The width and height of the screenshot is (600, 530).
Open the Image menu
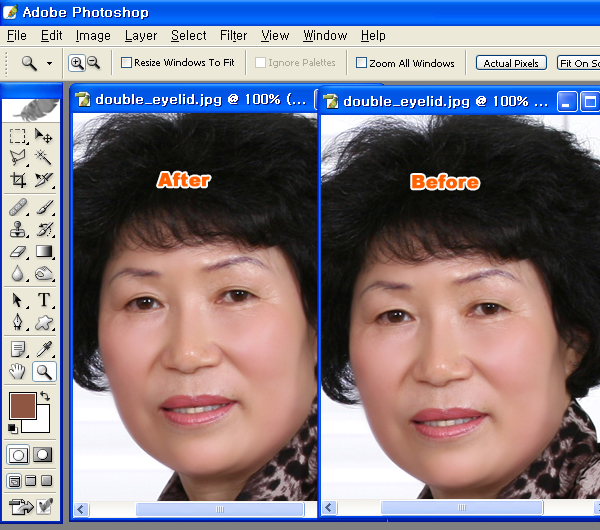click(93, 36)
